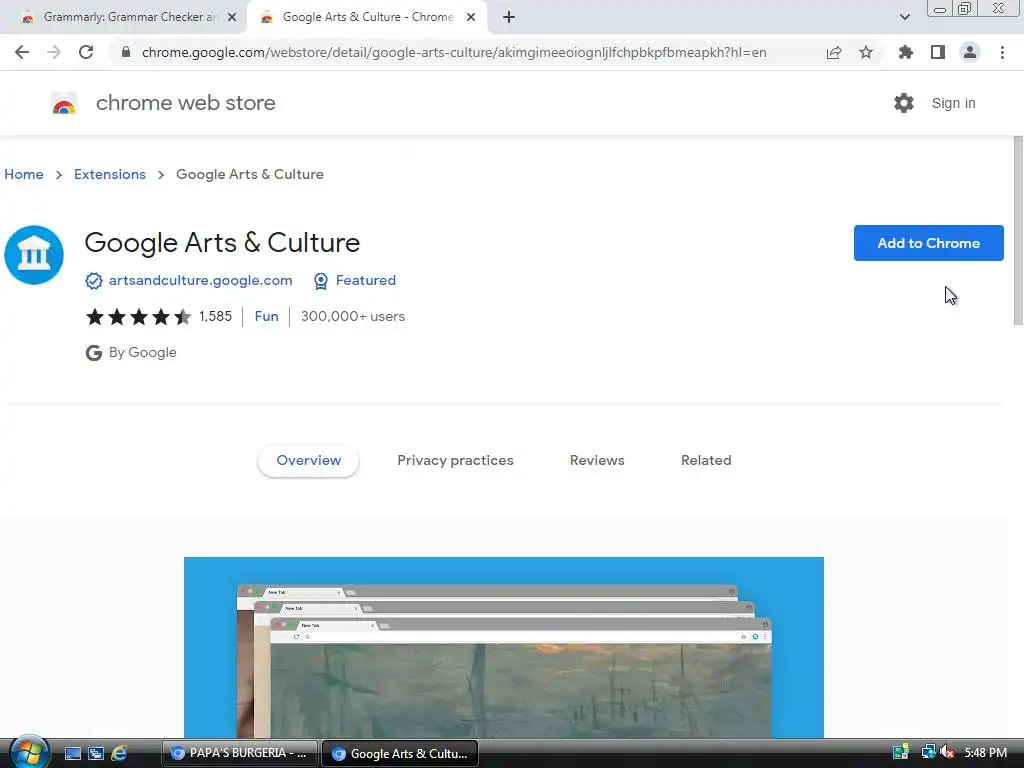Click the Google G logo
This screenshot has height=768, width=1024.
[x=93, y=353]
